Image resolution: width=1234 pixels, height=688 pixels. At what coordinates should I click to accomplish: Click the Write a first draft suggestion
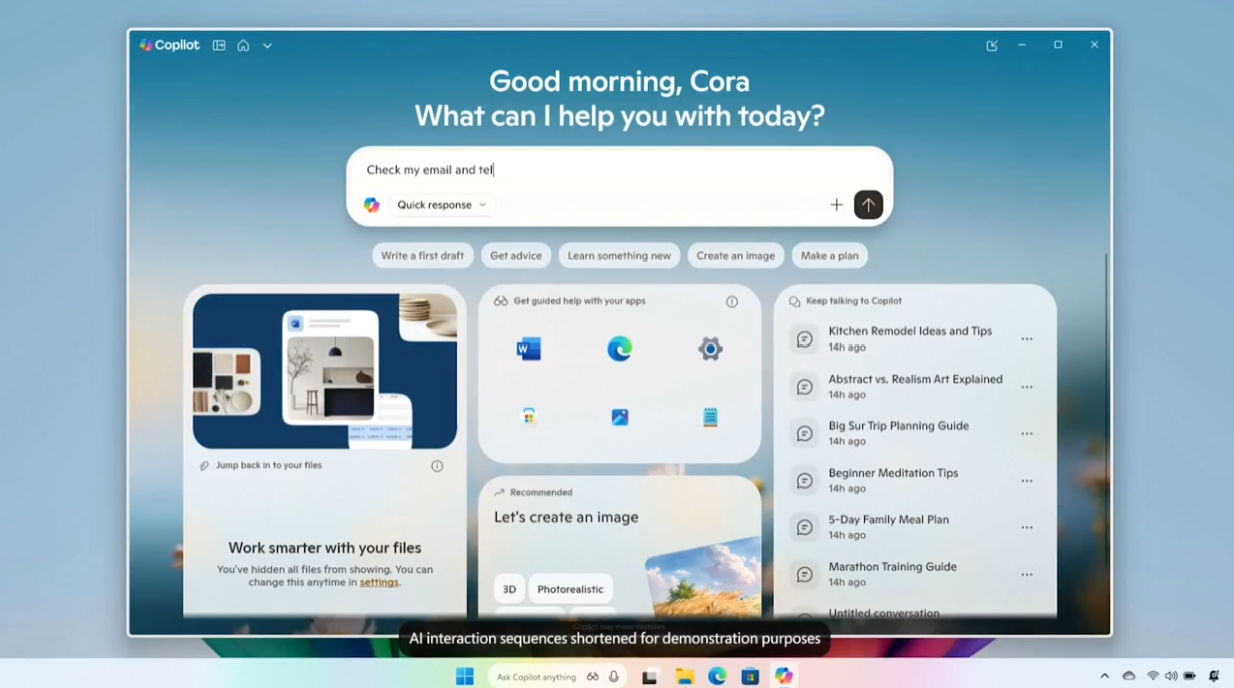pyautogui.click(x=422, y=256)
